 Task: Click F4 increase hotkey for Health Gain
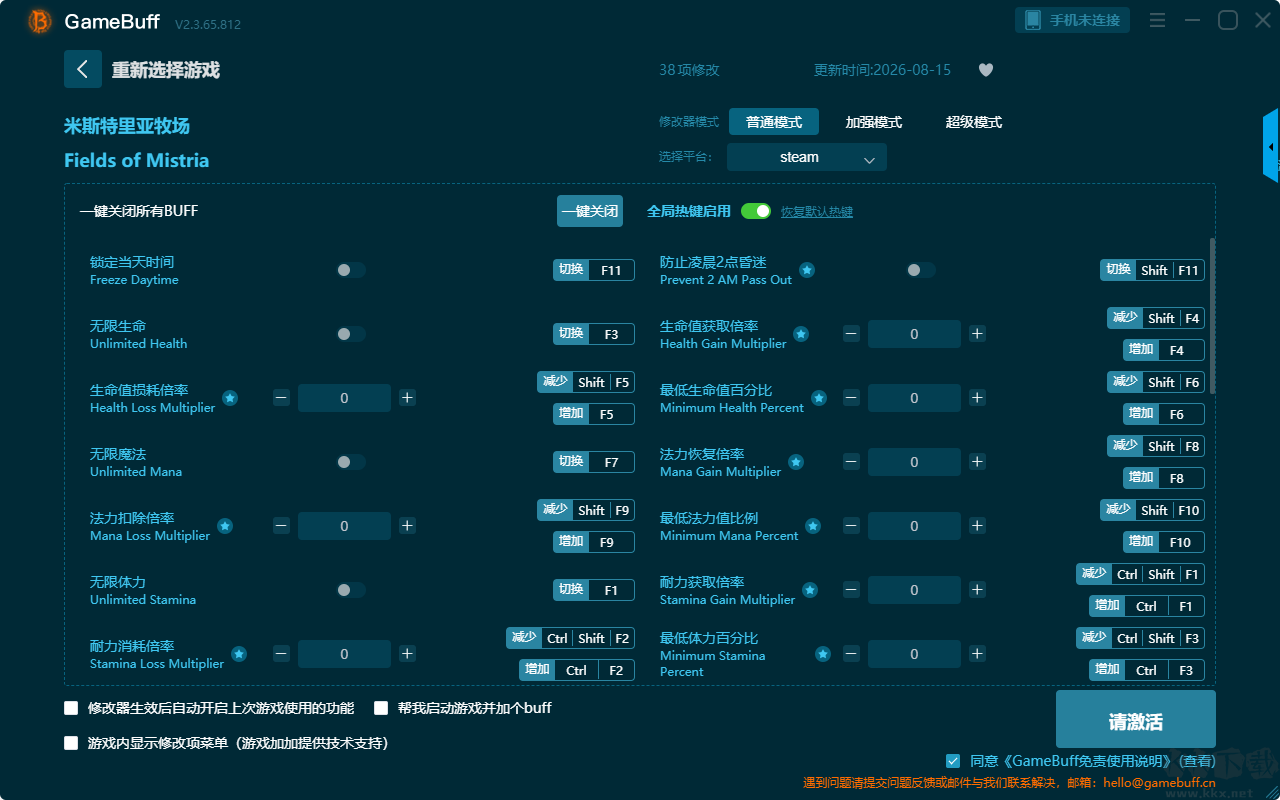pos(1164,350)
